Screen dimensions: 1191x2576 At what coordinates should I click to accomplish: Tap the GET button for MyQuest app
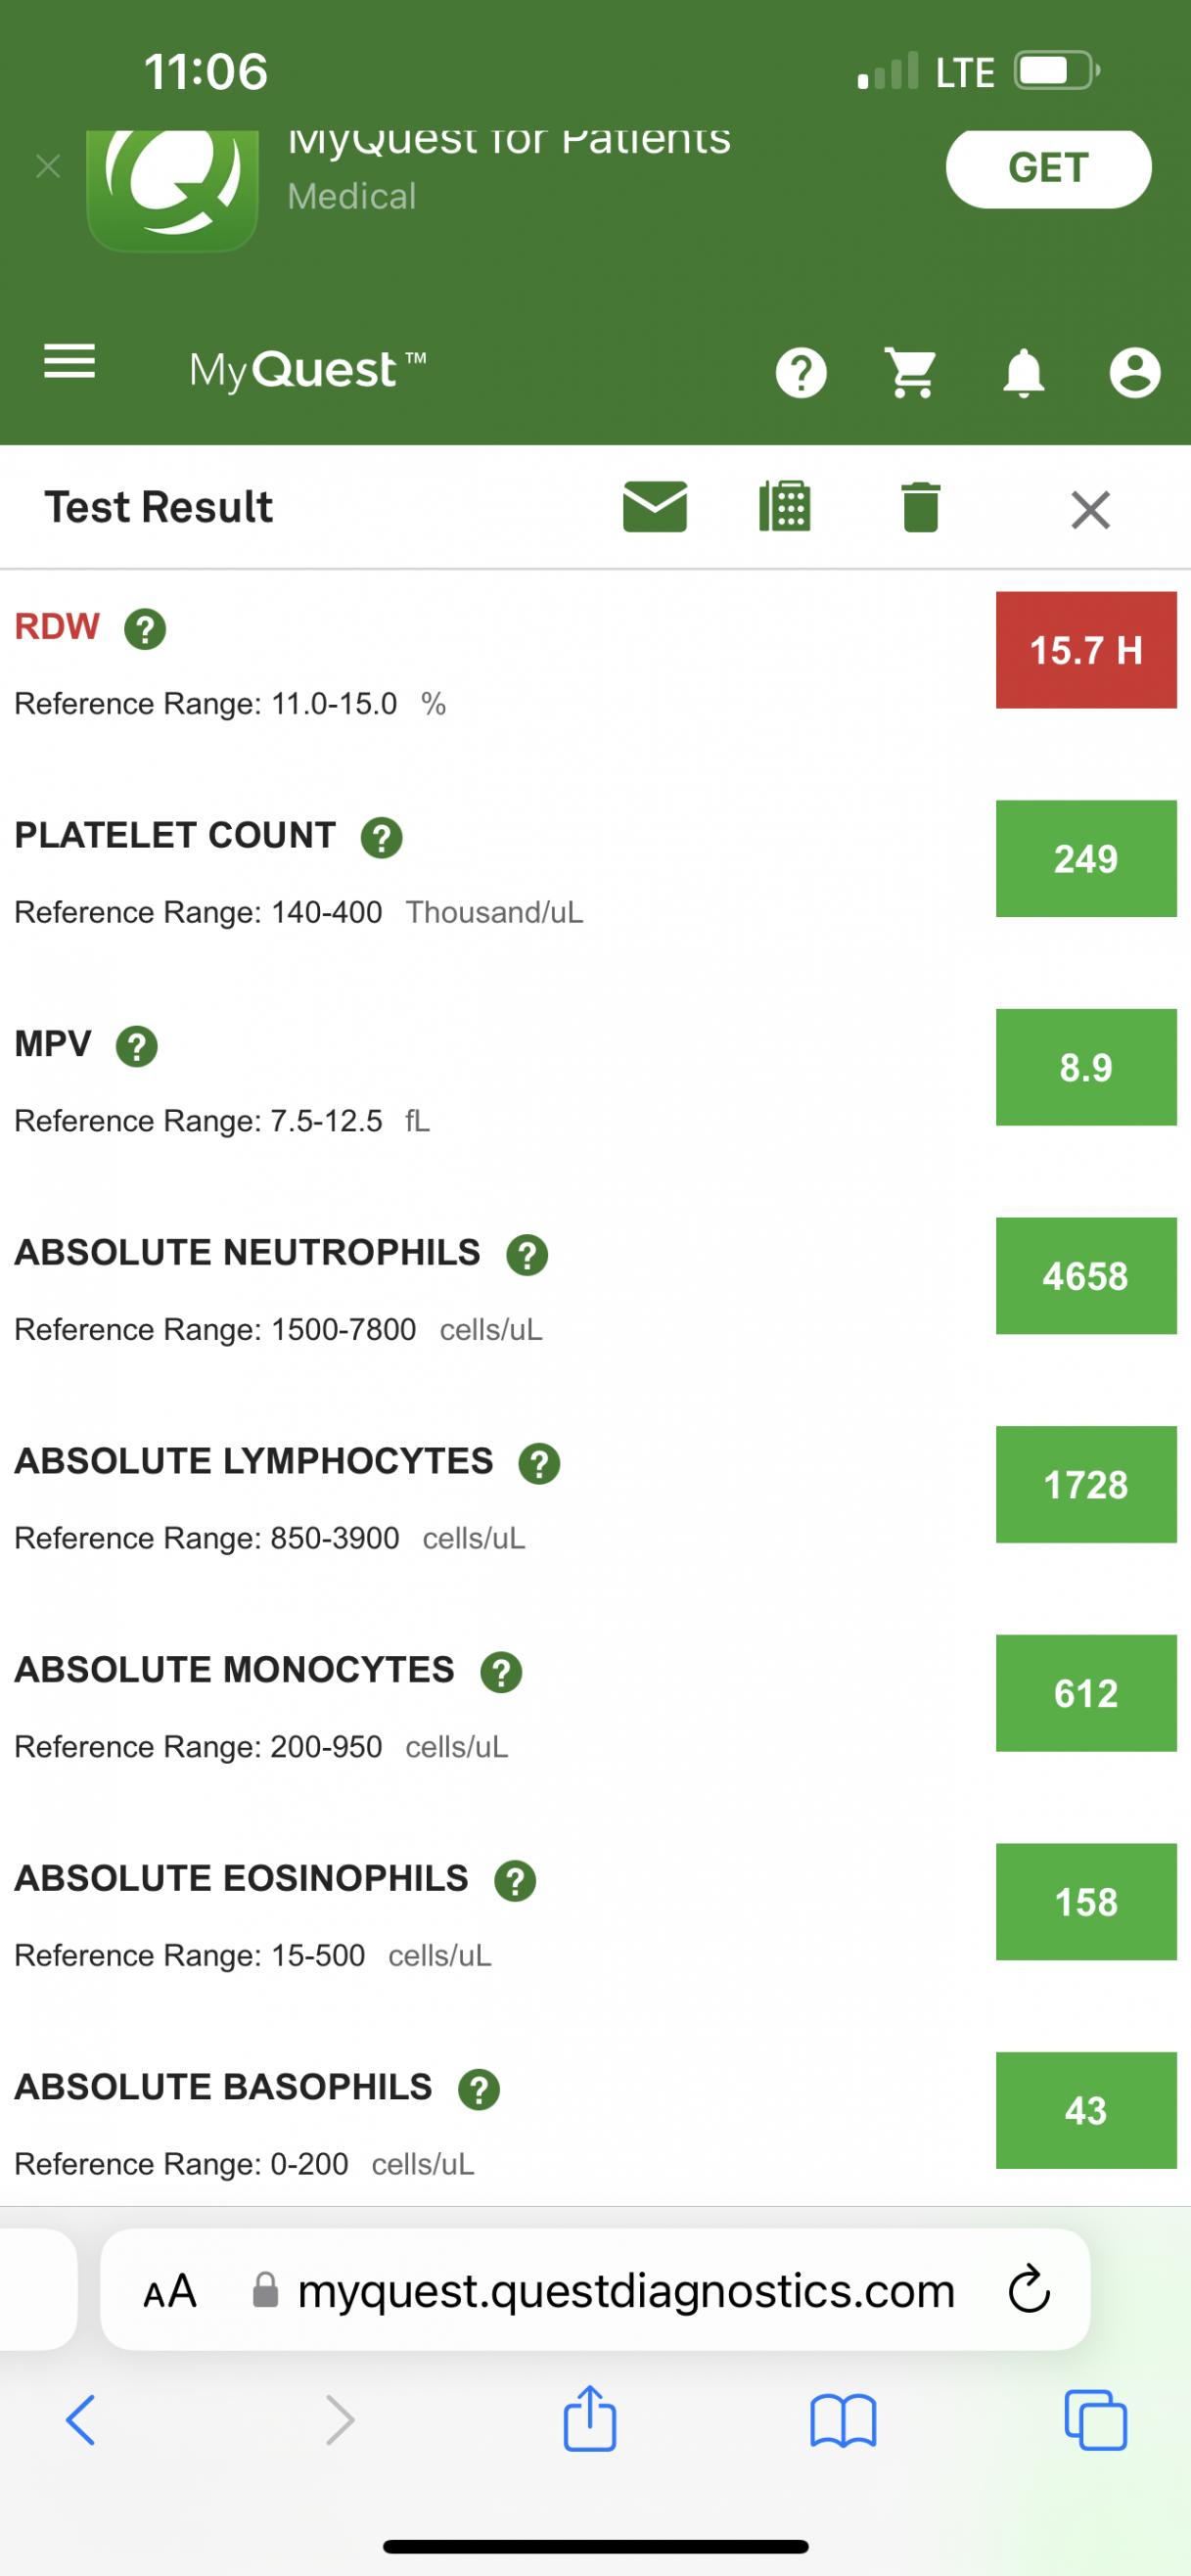(x=1048, y=168)
